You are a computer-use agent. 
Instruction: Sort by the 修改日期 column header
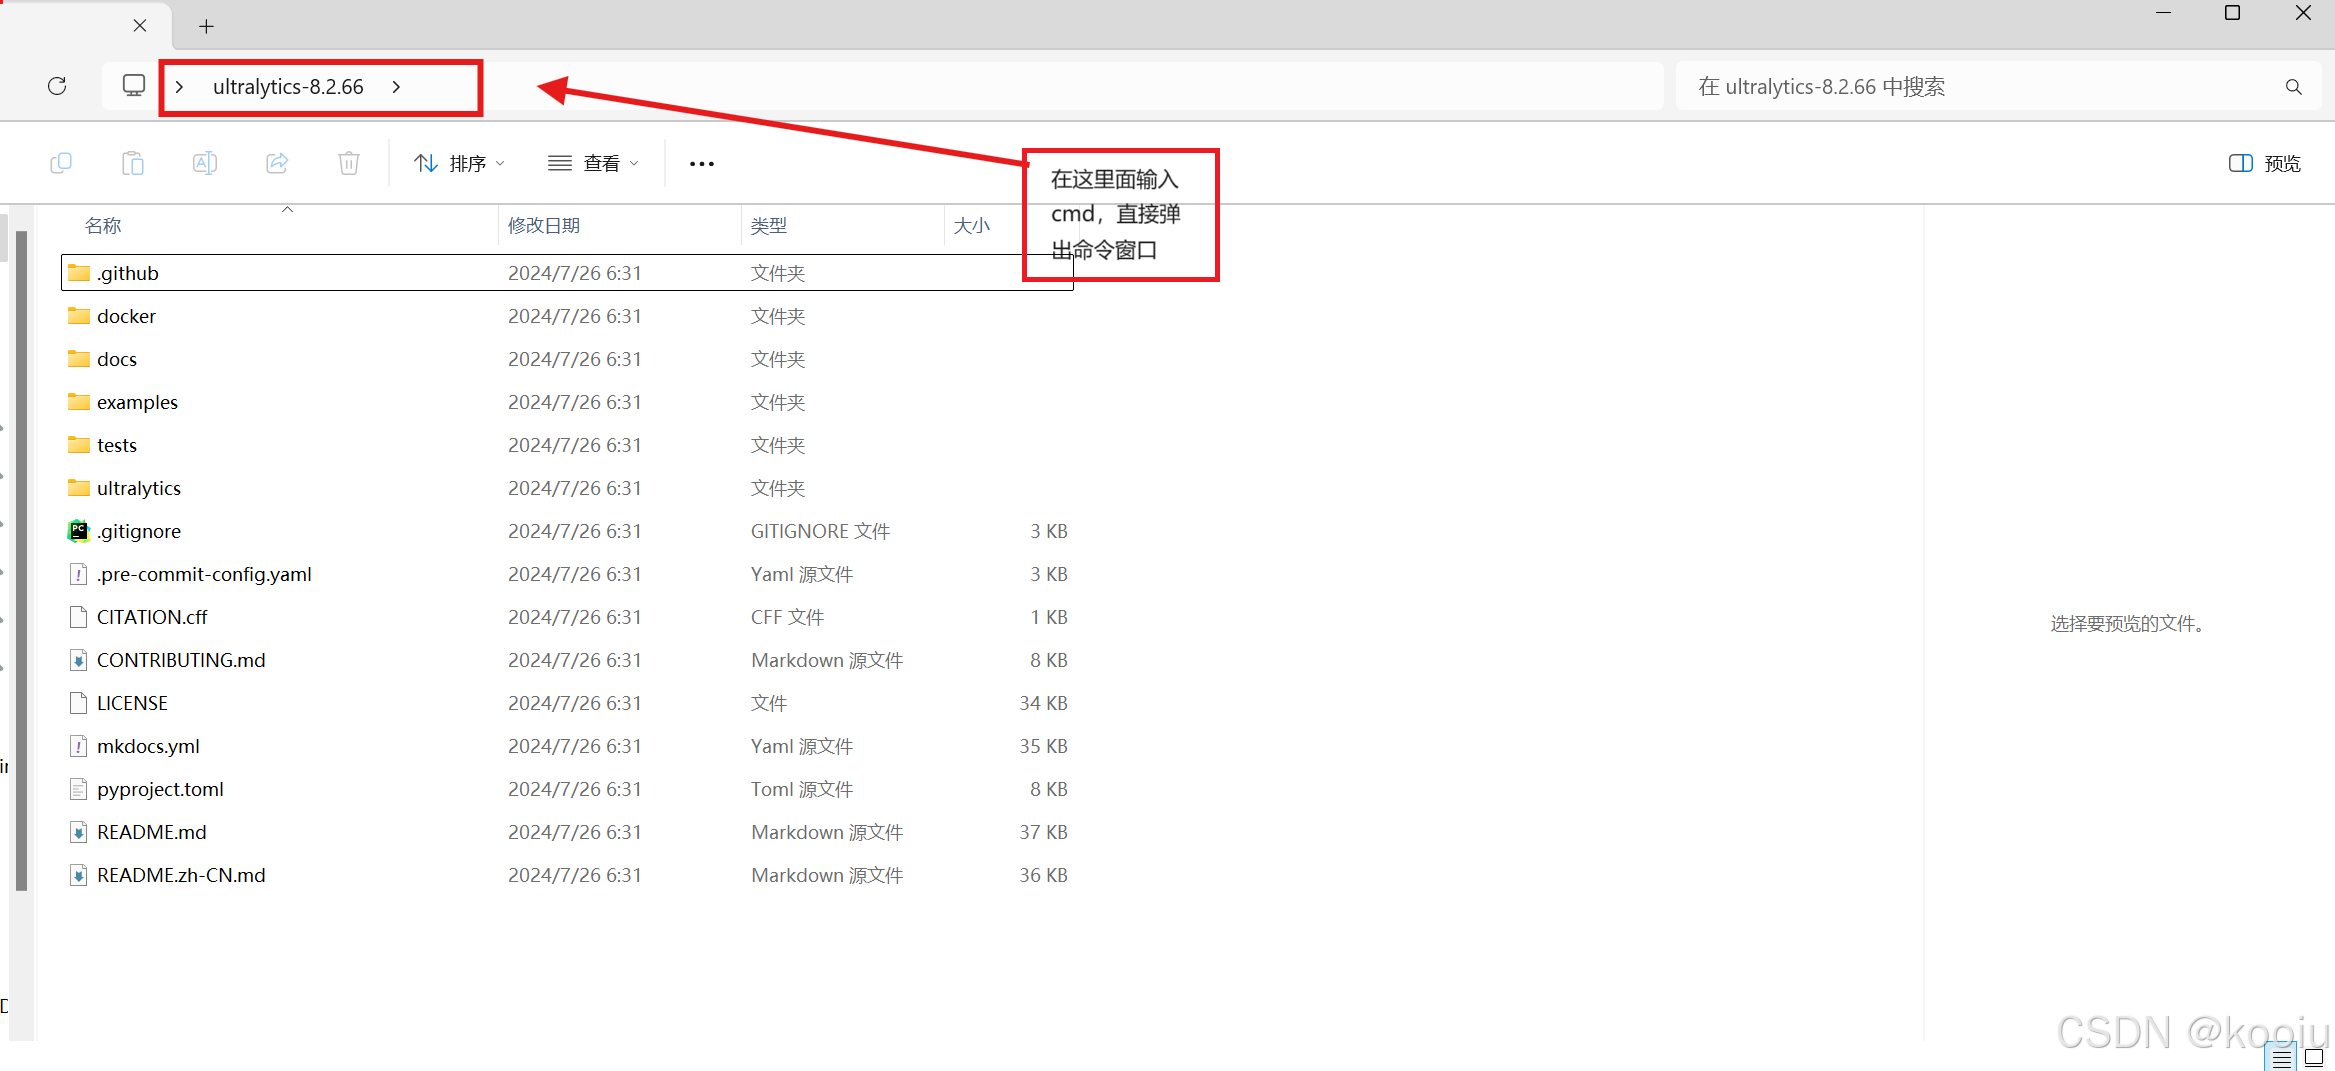544,226
